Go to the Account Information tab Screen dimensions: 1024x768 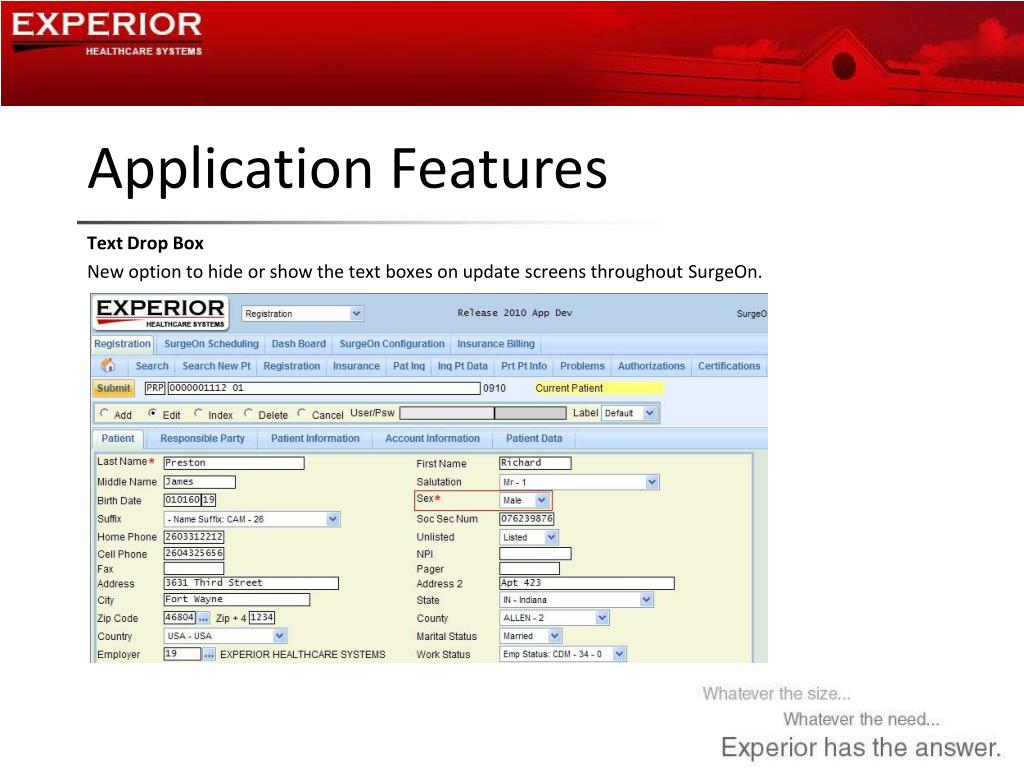[432, 438]
